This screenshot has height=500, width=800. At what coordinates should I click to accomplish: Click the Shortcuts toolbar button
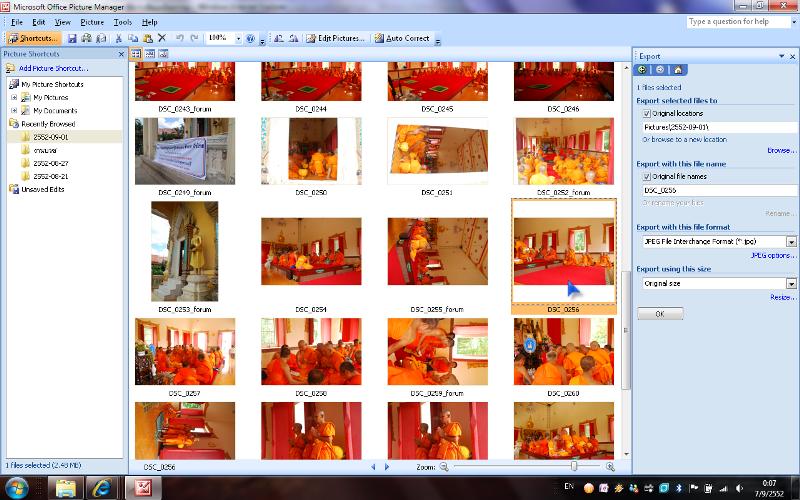point(34,38)
